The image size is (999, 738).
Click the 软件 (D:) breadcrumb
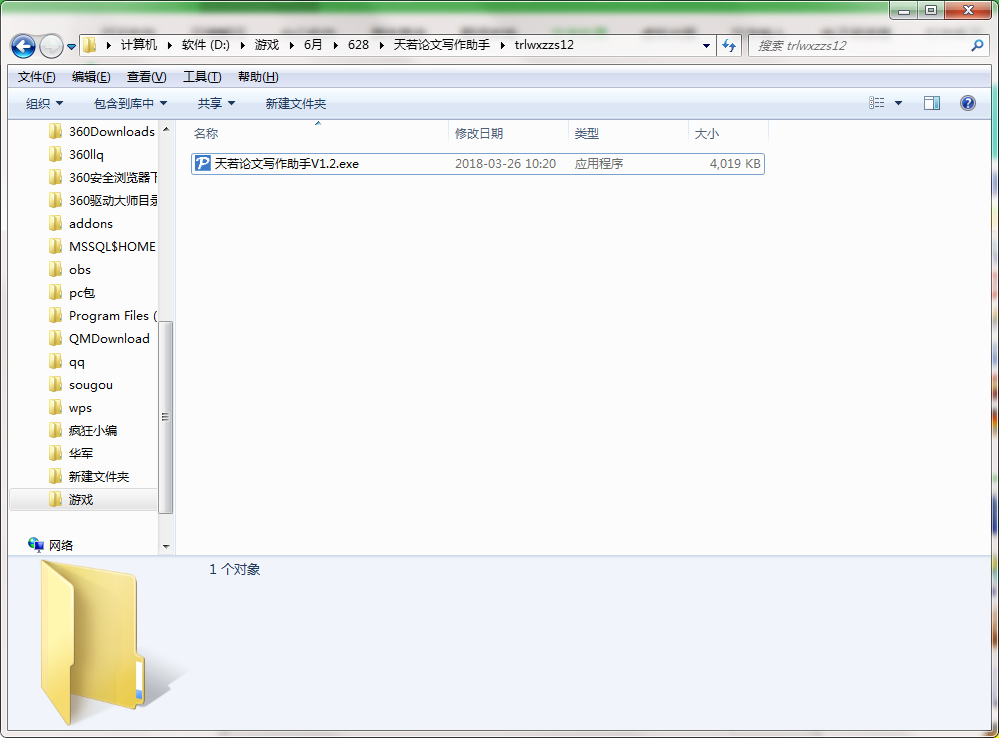(x=206, y=45)
